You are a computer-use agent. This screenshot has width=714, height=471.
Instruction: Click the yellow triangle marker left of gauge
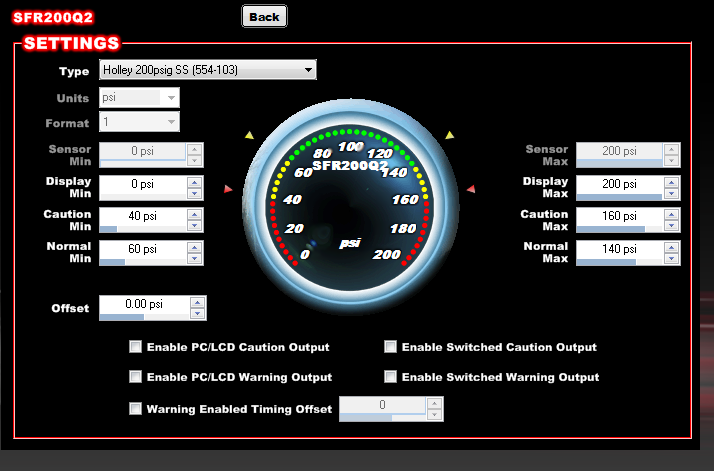point(249,135)
